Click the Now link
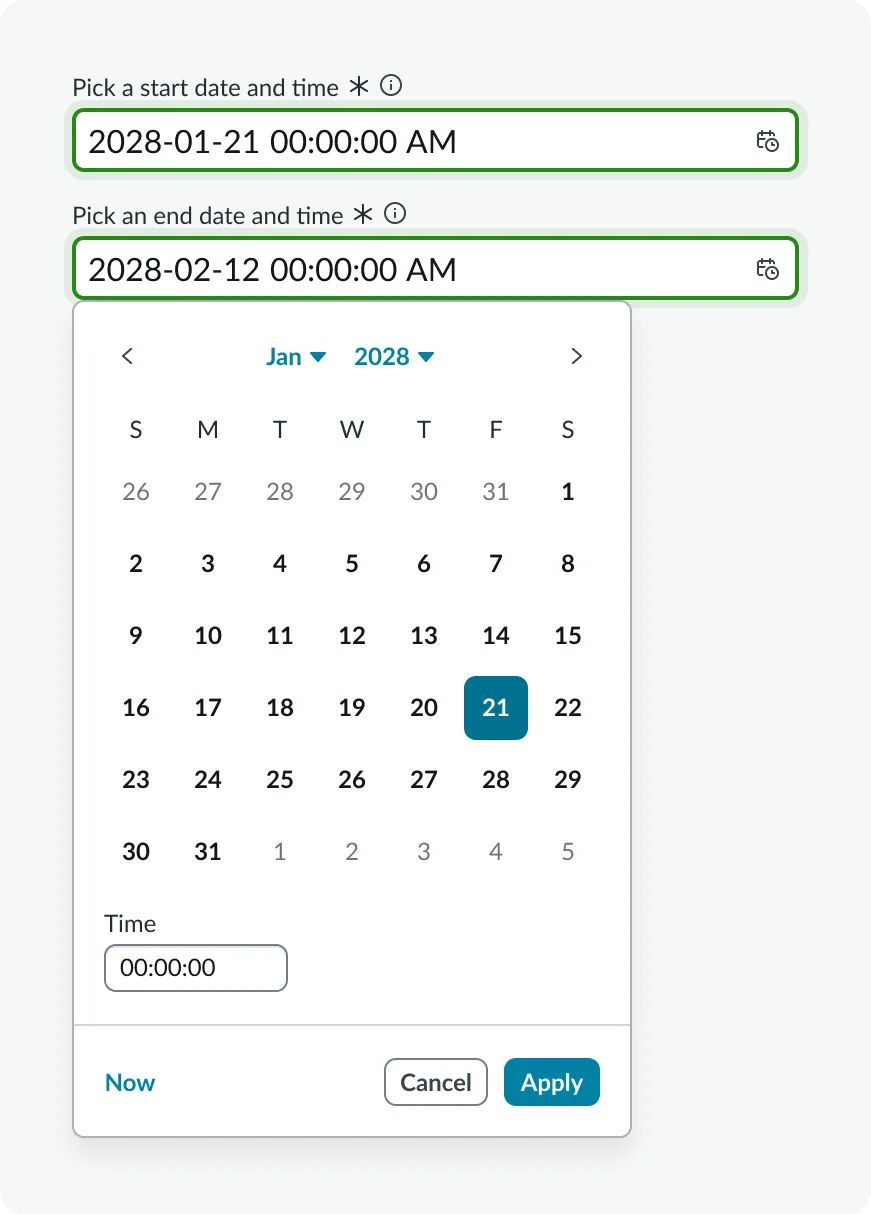This screenshot has width=871, height=1214. [x=130, y=1082]
